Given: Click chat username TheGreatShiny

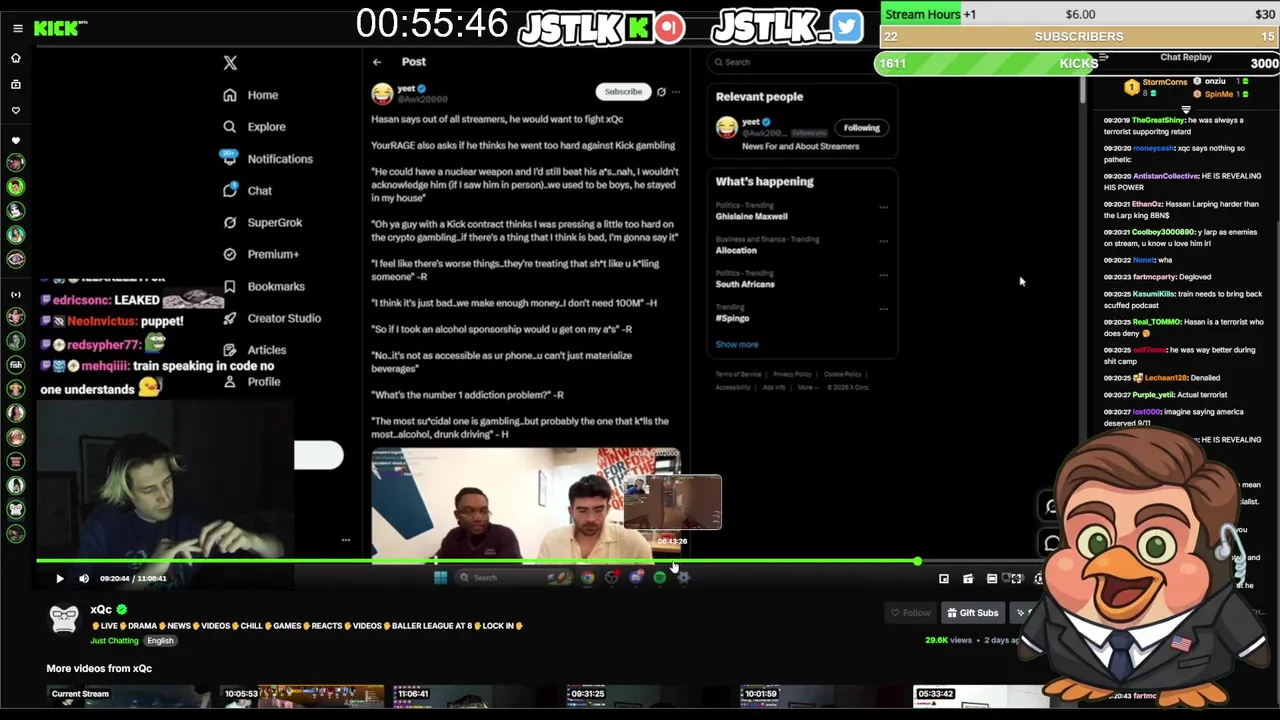Looking at the screenshot, I should point(1157,120).
